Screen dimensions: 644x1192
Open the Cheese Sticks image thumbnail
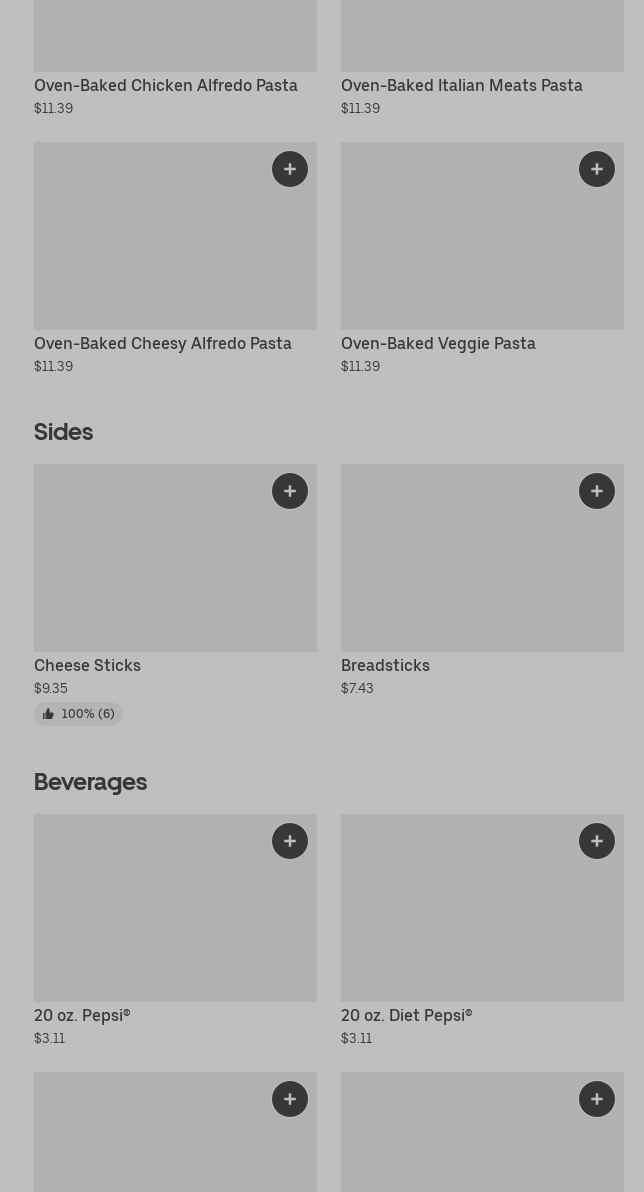click(176, 558)
